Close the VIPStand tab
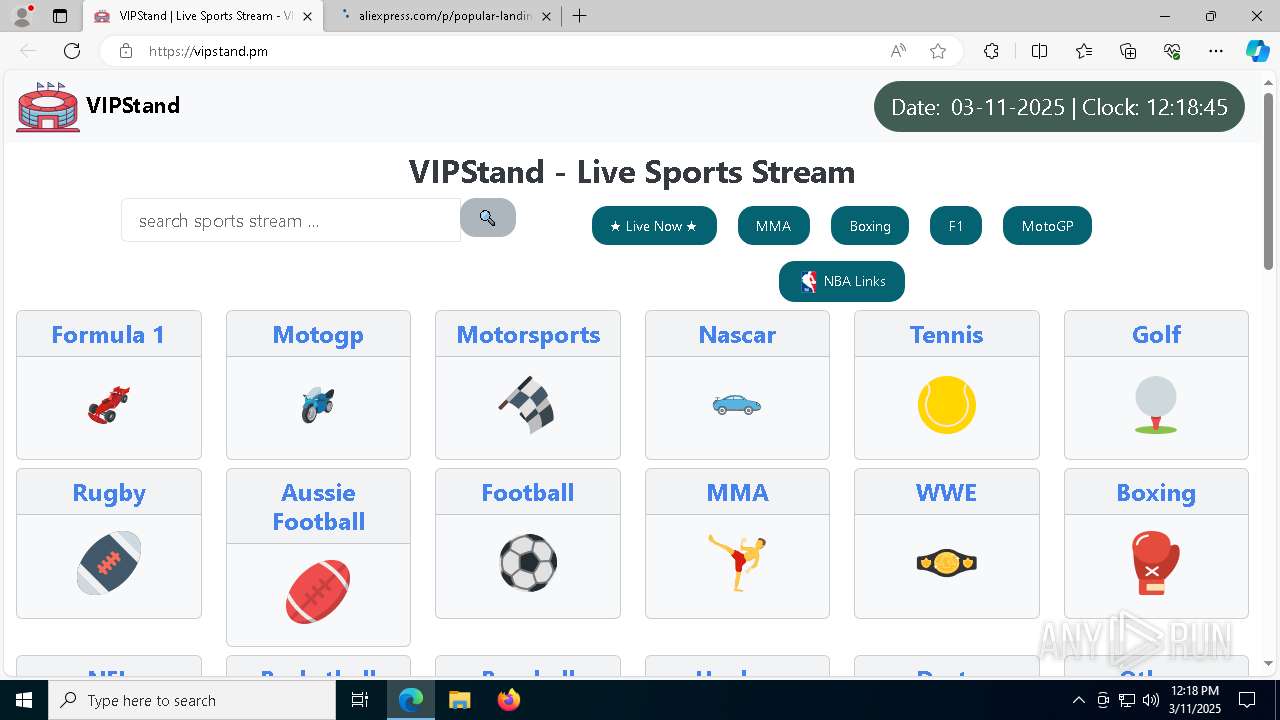 307,16
